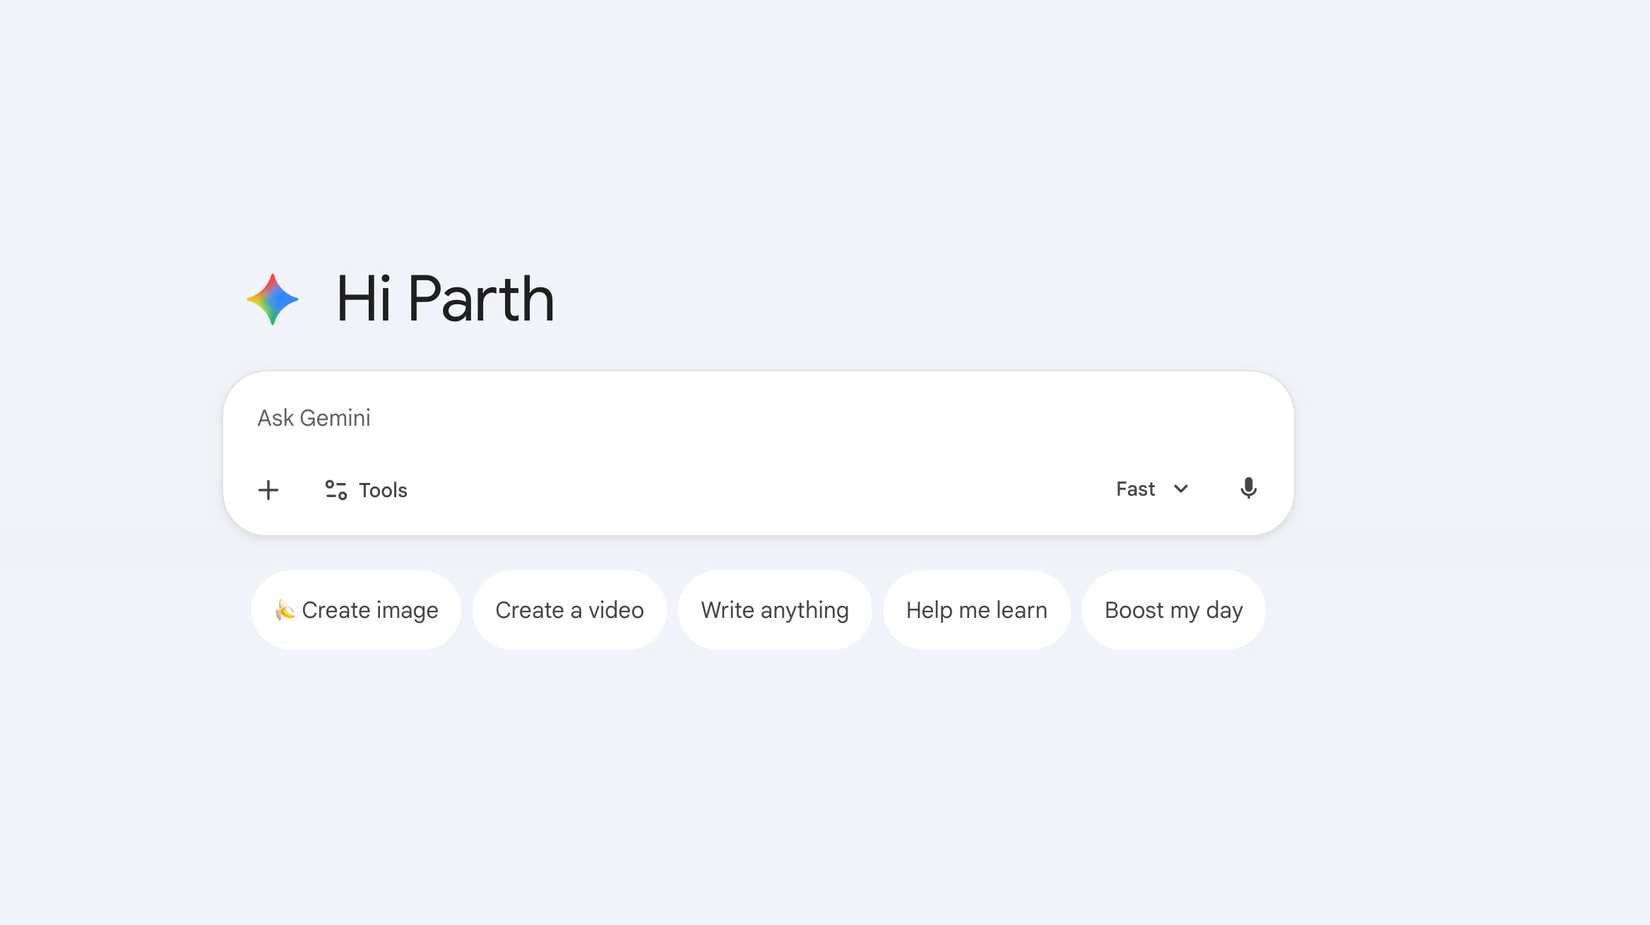The width and height of the screenshot is (1650, 925).
Task: Click the Write anything chip
Action: [x=775, y=610]
